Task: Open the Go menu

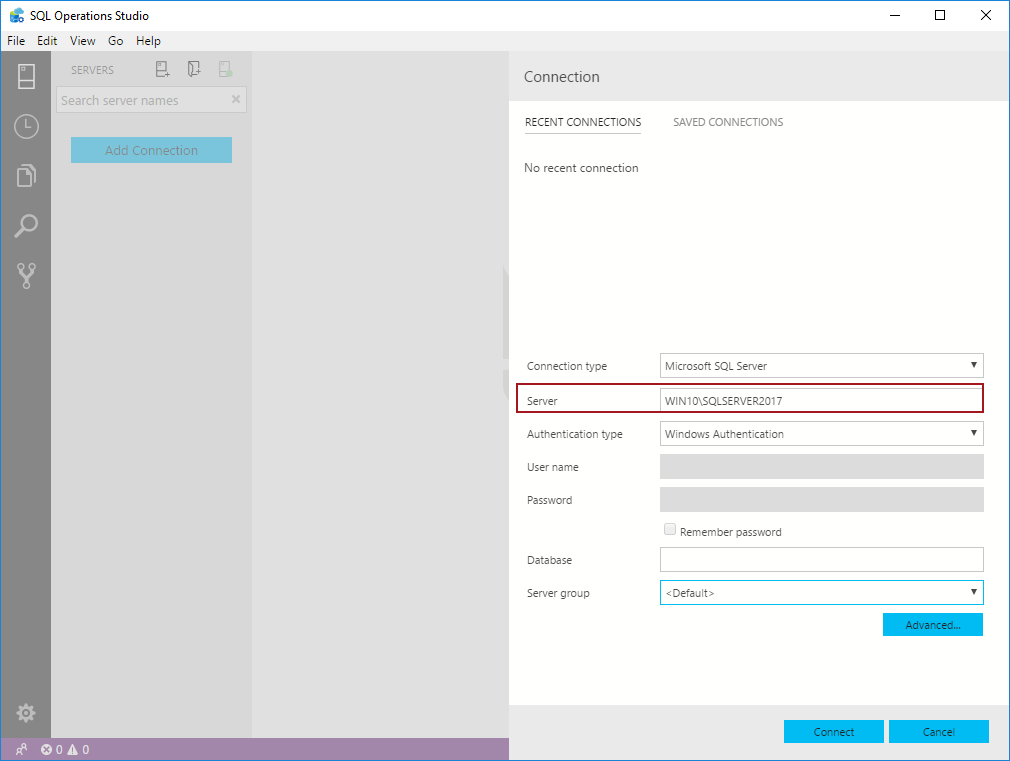Action: [x=115, y=41]
